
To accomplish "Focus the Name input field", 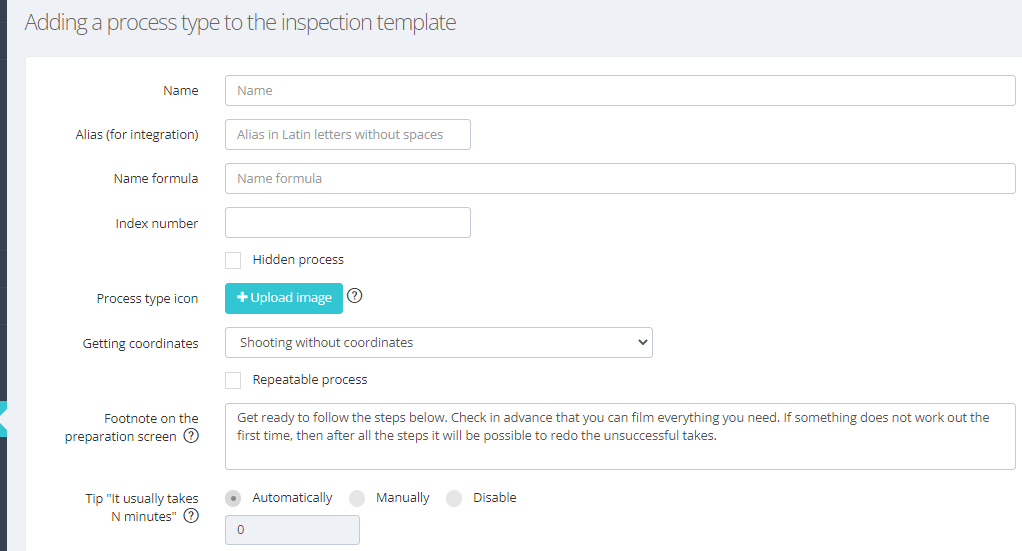I will pos(620,91).
